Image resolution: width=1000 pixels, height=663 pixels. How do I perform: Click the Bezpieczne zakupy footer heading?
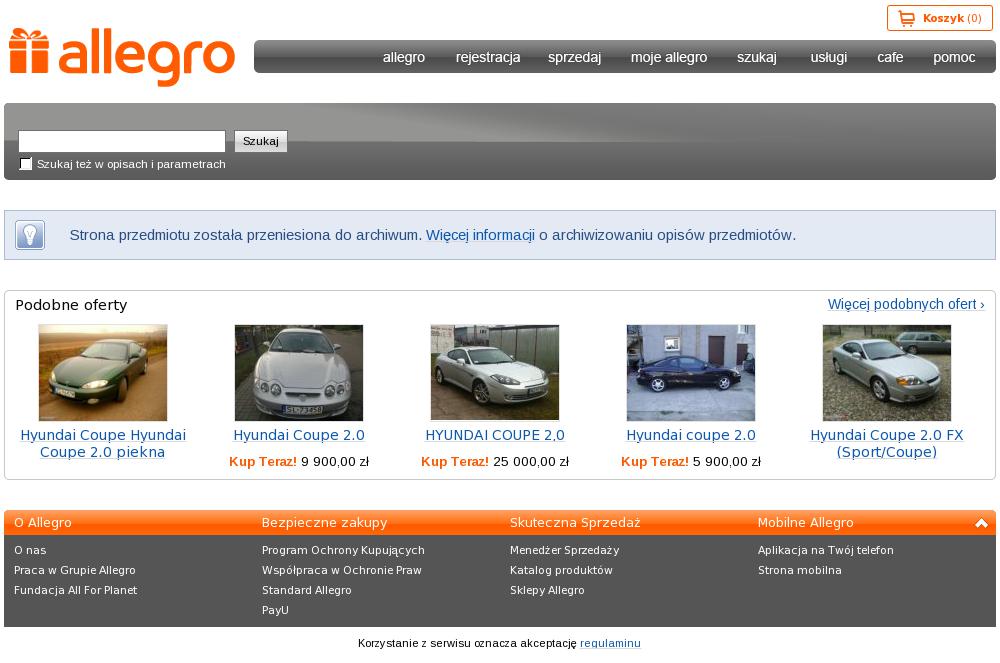(x=325, y=523)
